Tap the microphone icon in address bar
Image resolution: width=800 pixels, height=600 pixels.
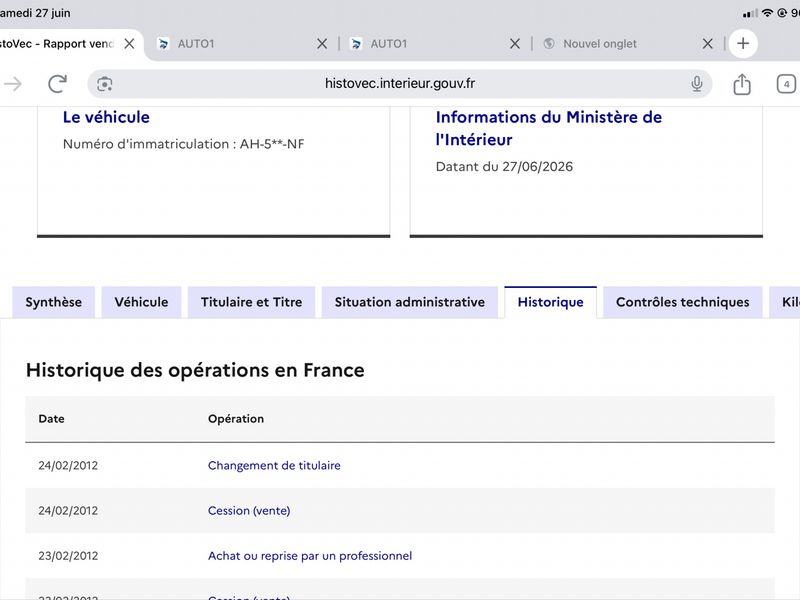tap(696, 84)
